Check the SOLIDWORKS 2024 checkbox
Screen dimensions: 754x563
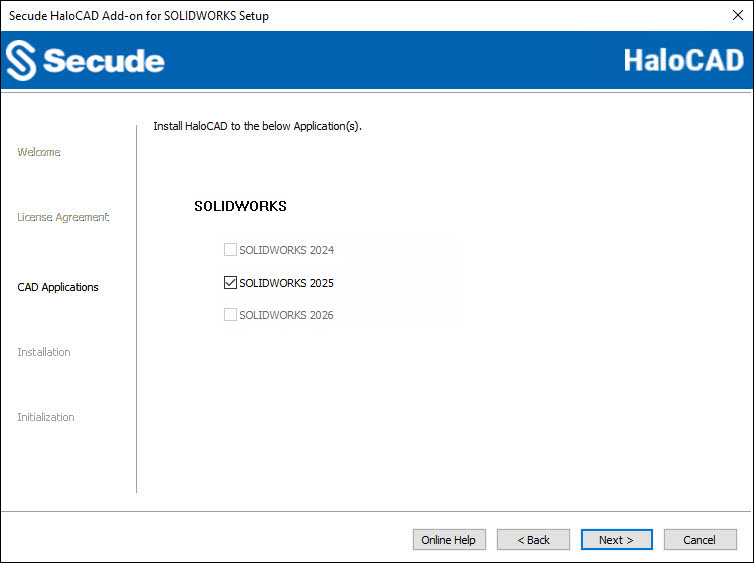click(230, 250)
